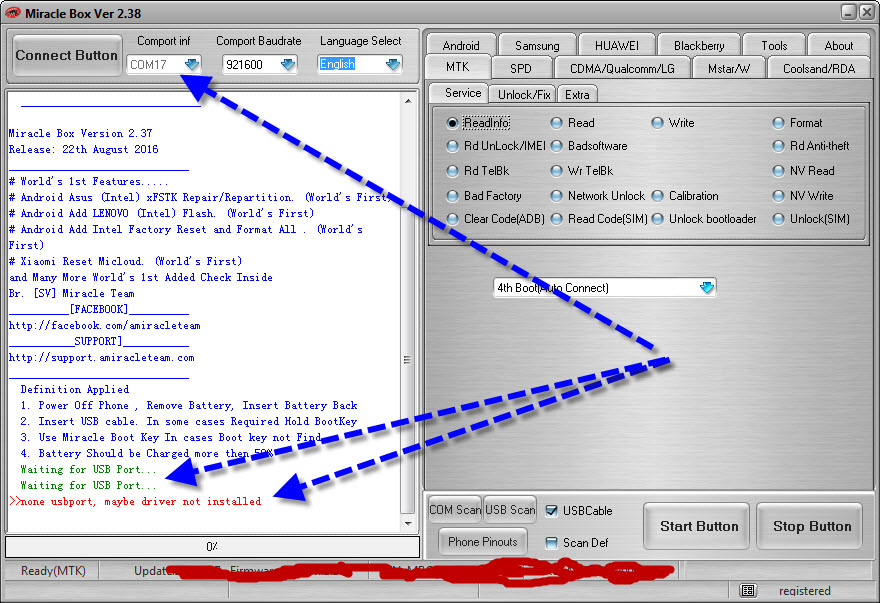Select the Write radio option

[673, 122]
